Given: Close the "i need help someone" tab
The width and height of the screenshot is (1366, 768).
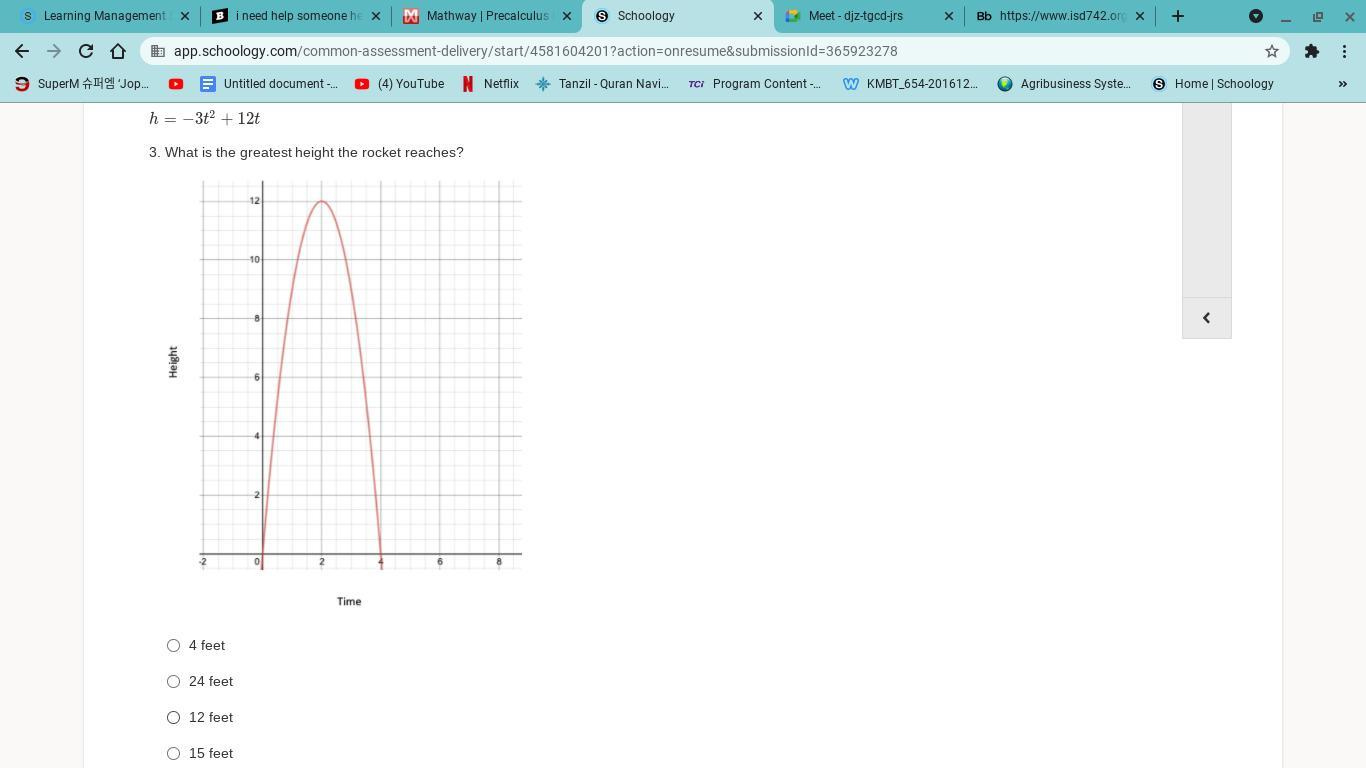Looking at the screenshot, I should point(376,16).
